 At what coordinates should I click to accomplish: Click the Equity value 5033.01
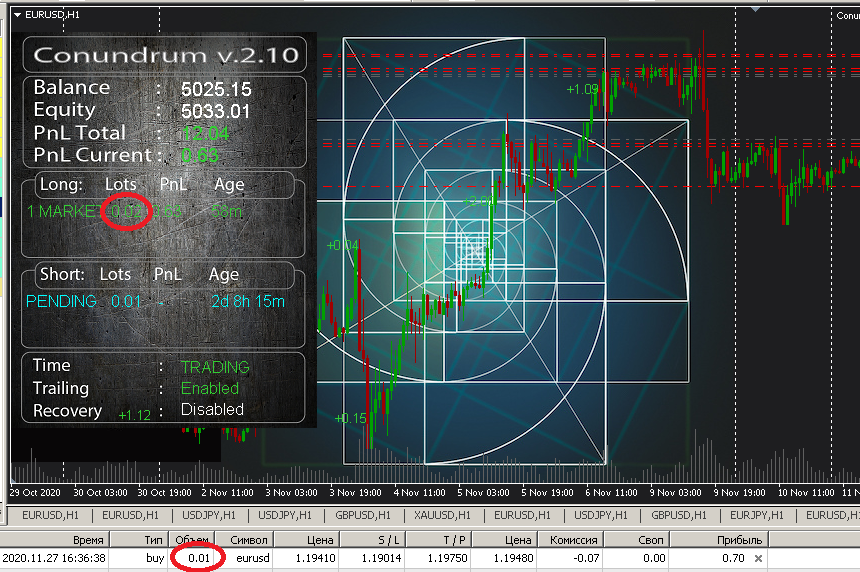coord(216,111)
